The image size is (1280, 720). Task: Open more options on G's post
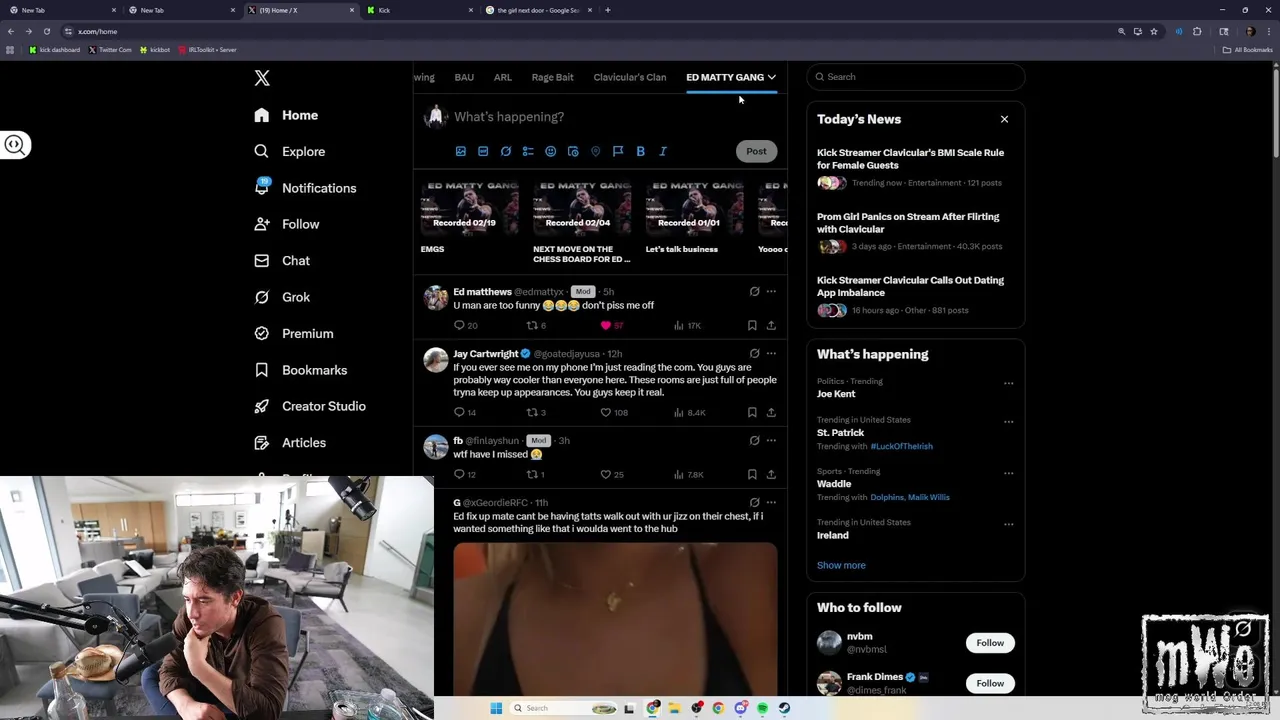pyautogui.click(x=771, y=503)
